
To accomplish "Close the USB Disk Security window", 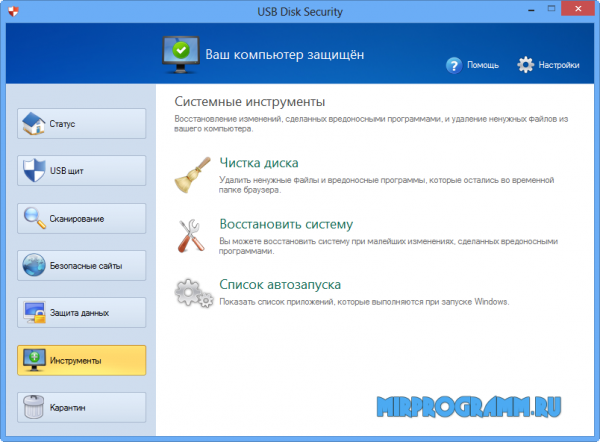I will (x=578, y=8).
